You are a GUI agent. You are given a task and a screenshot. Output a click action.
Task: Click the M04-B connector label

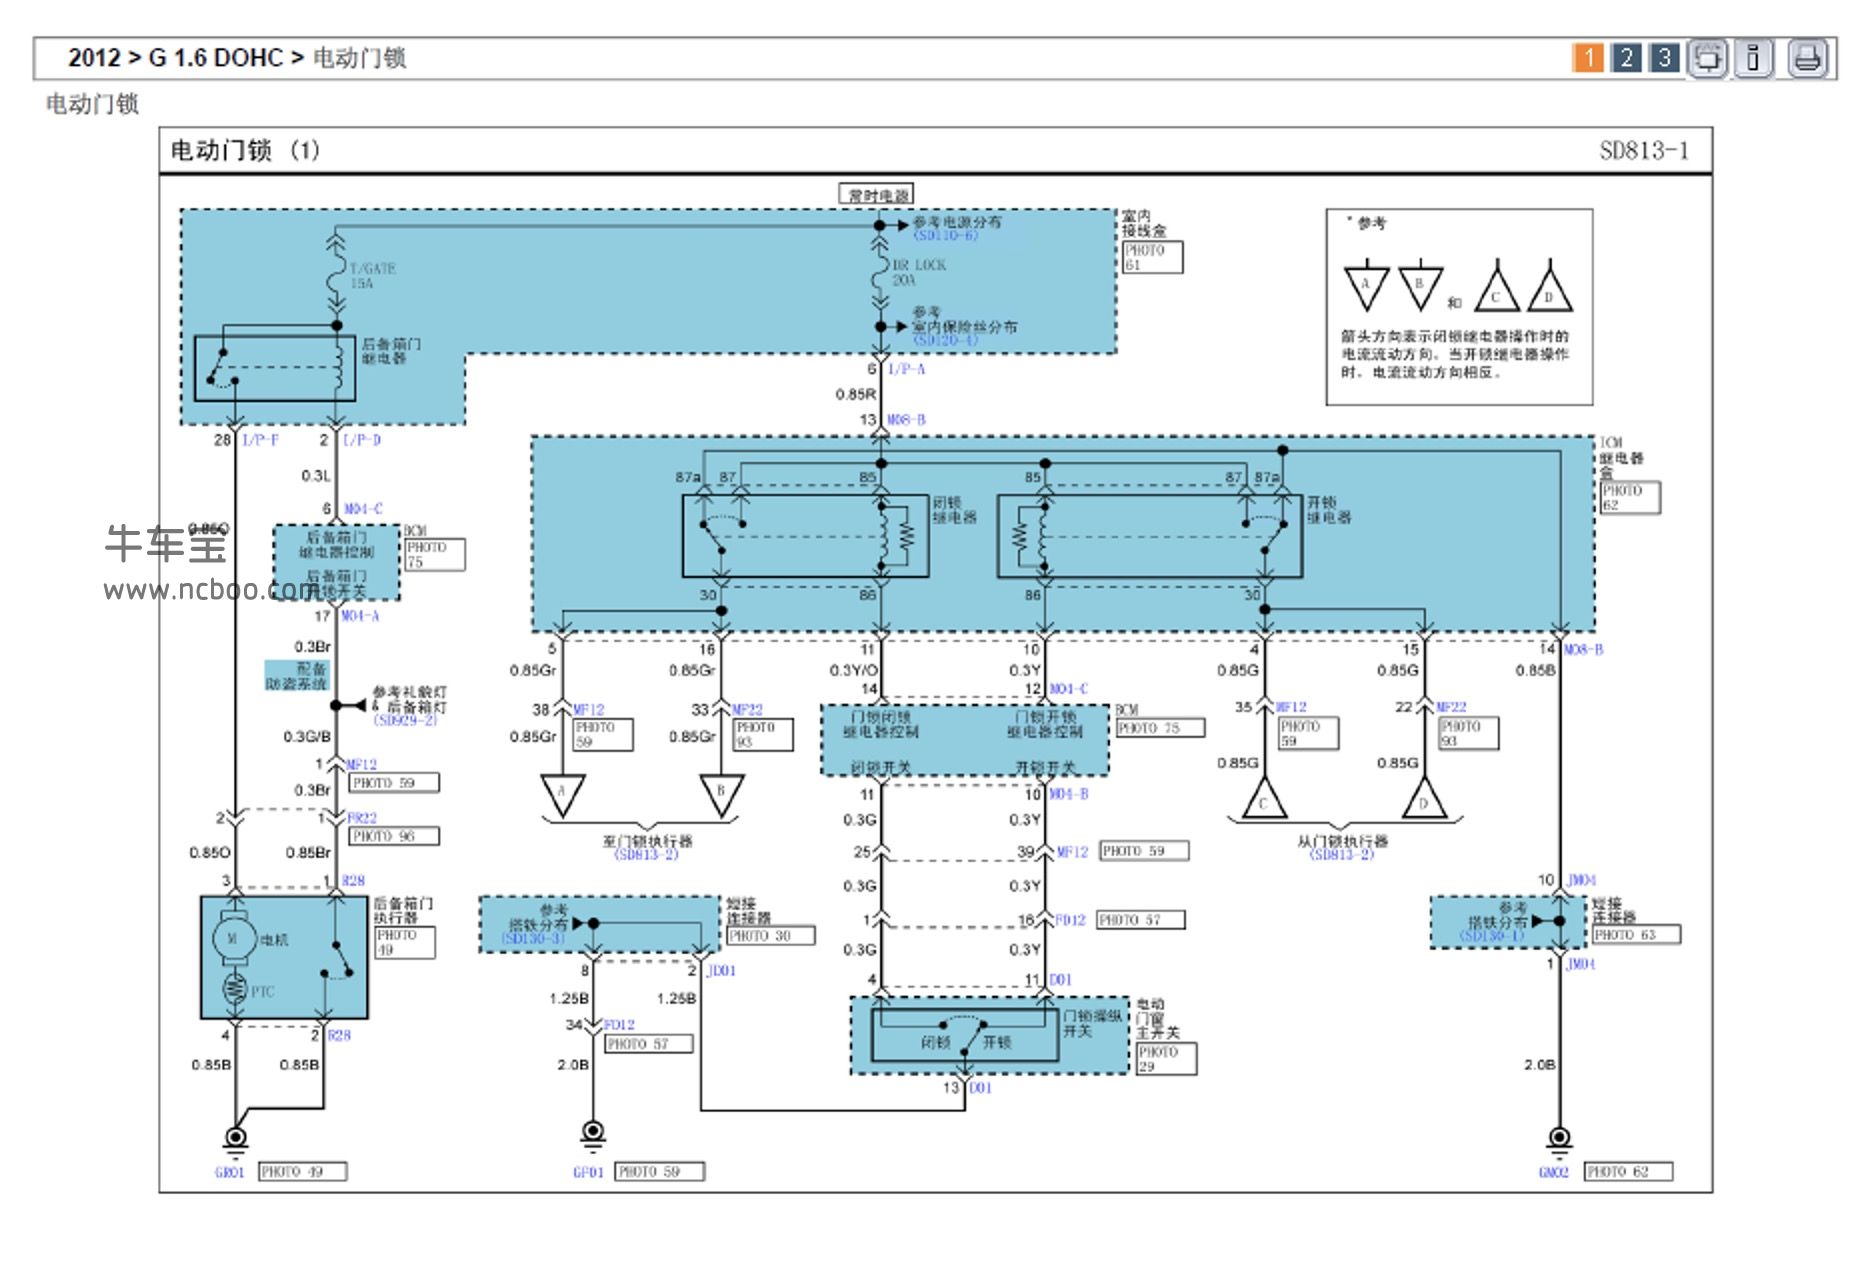(x=1068, y=794)
